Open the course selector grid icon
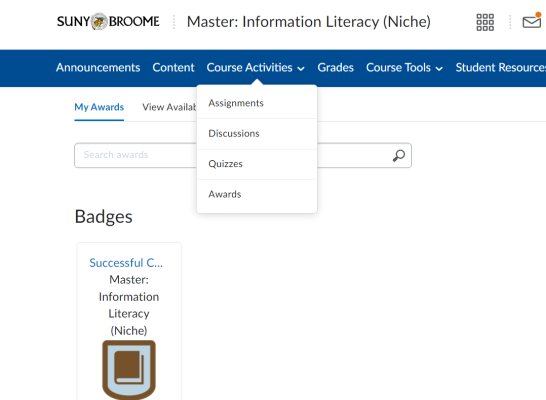Image resolution: width=546 pixels, height=400 pixels. 485,22
